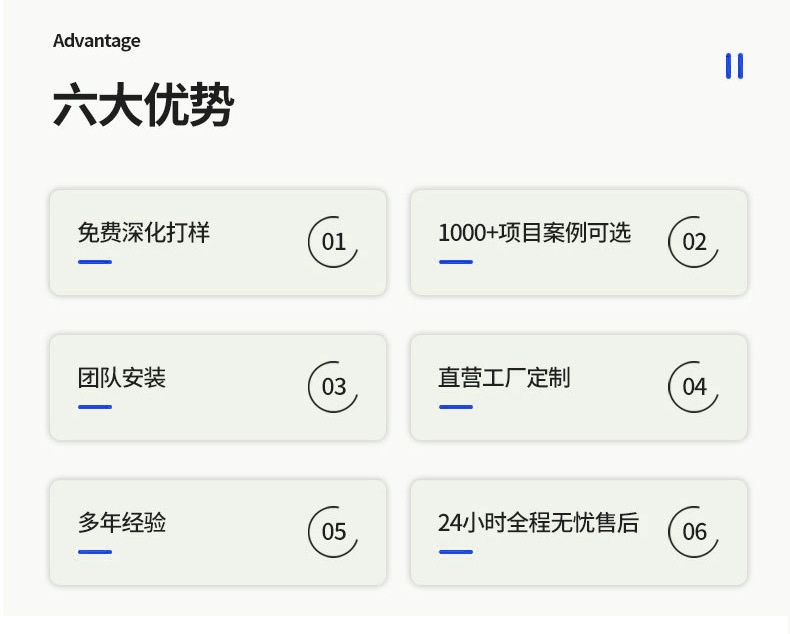790x634 pixels.
Task: Select the 团队安装 text
Action: [122, 378]
